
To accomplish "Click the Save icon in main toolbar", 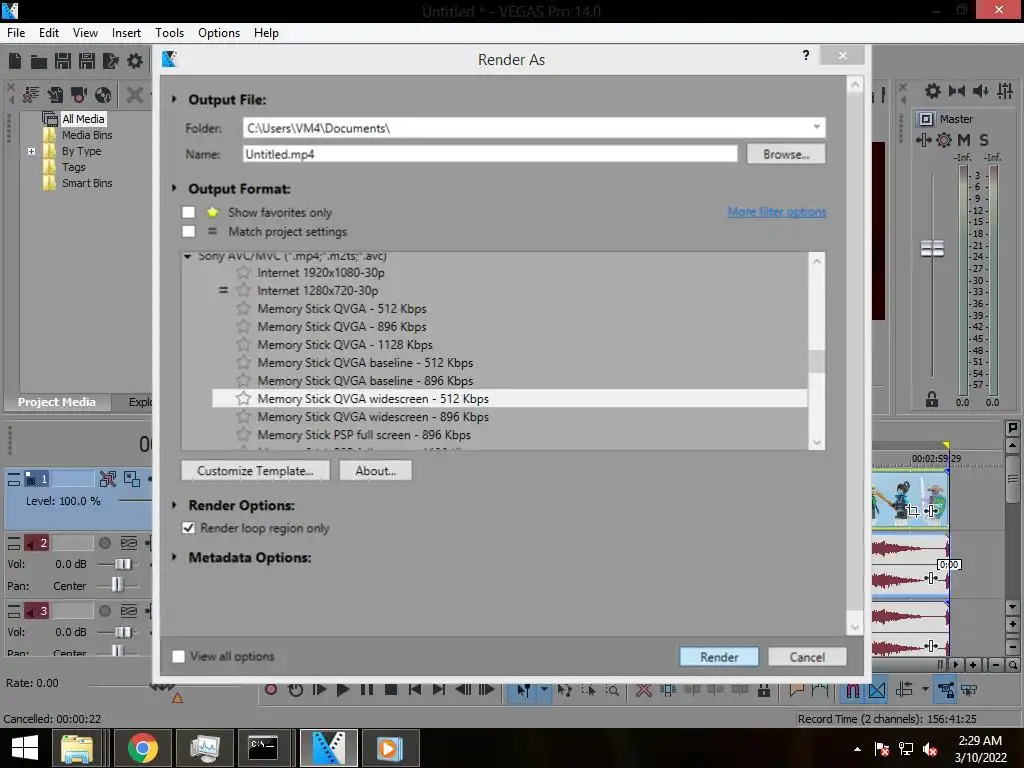I will tap(63, 61).
